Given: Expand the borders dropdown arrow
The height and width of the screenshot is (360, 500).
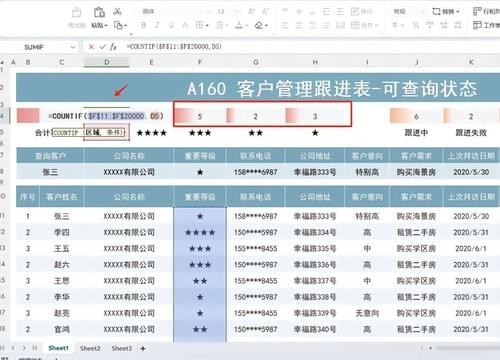Looking at the screenshot, I should [x=207, y=25].
